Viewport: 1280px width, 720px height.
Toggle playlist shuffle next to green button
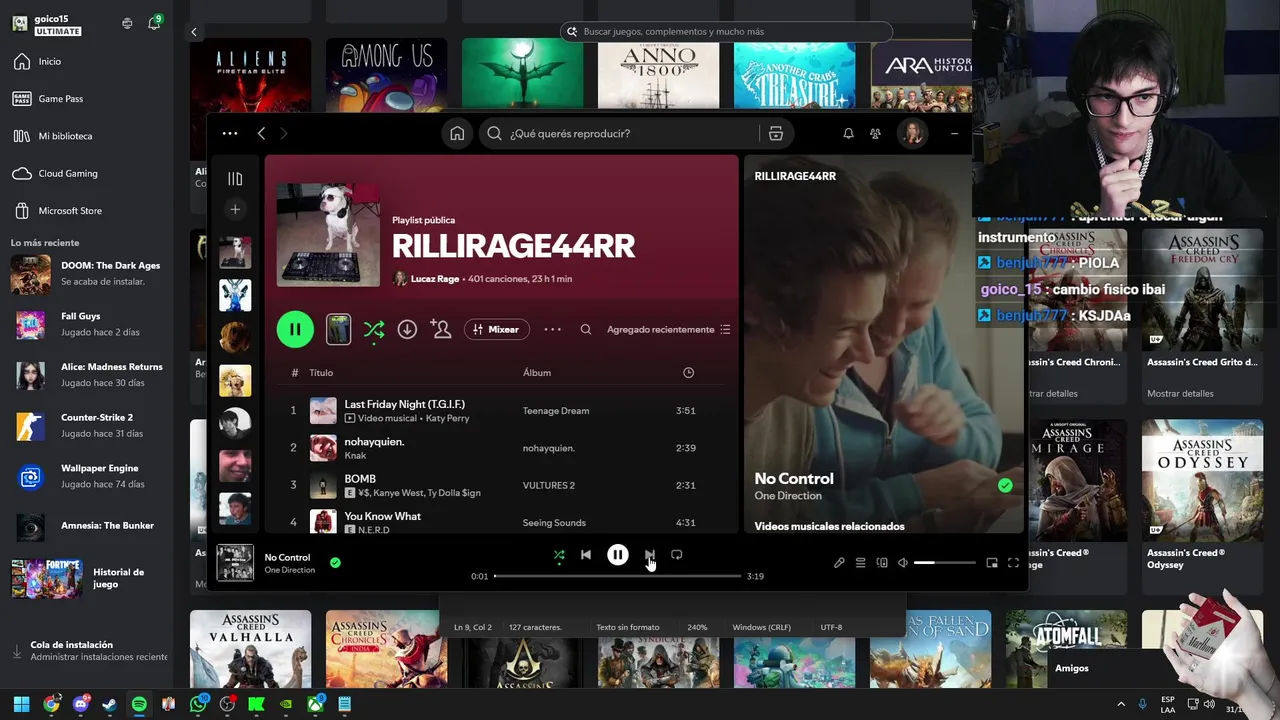(374, 329)
